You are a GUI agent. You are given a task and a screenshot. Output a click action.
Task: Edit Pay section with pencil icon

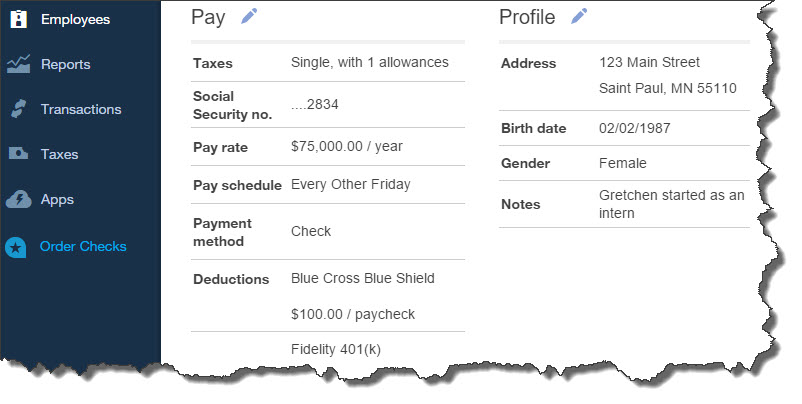click(249, 16)
